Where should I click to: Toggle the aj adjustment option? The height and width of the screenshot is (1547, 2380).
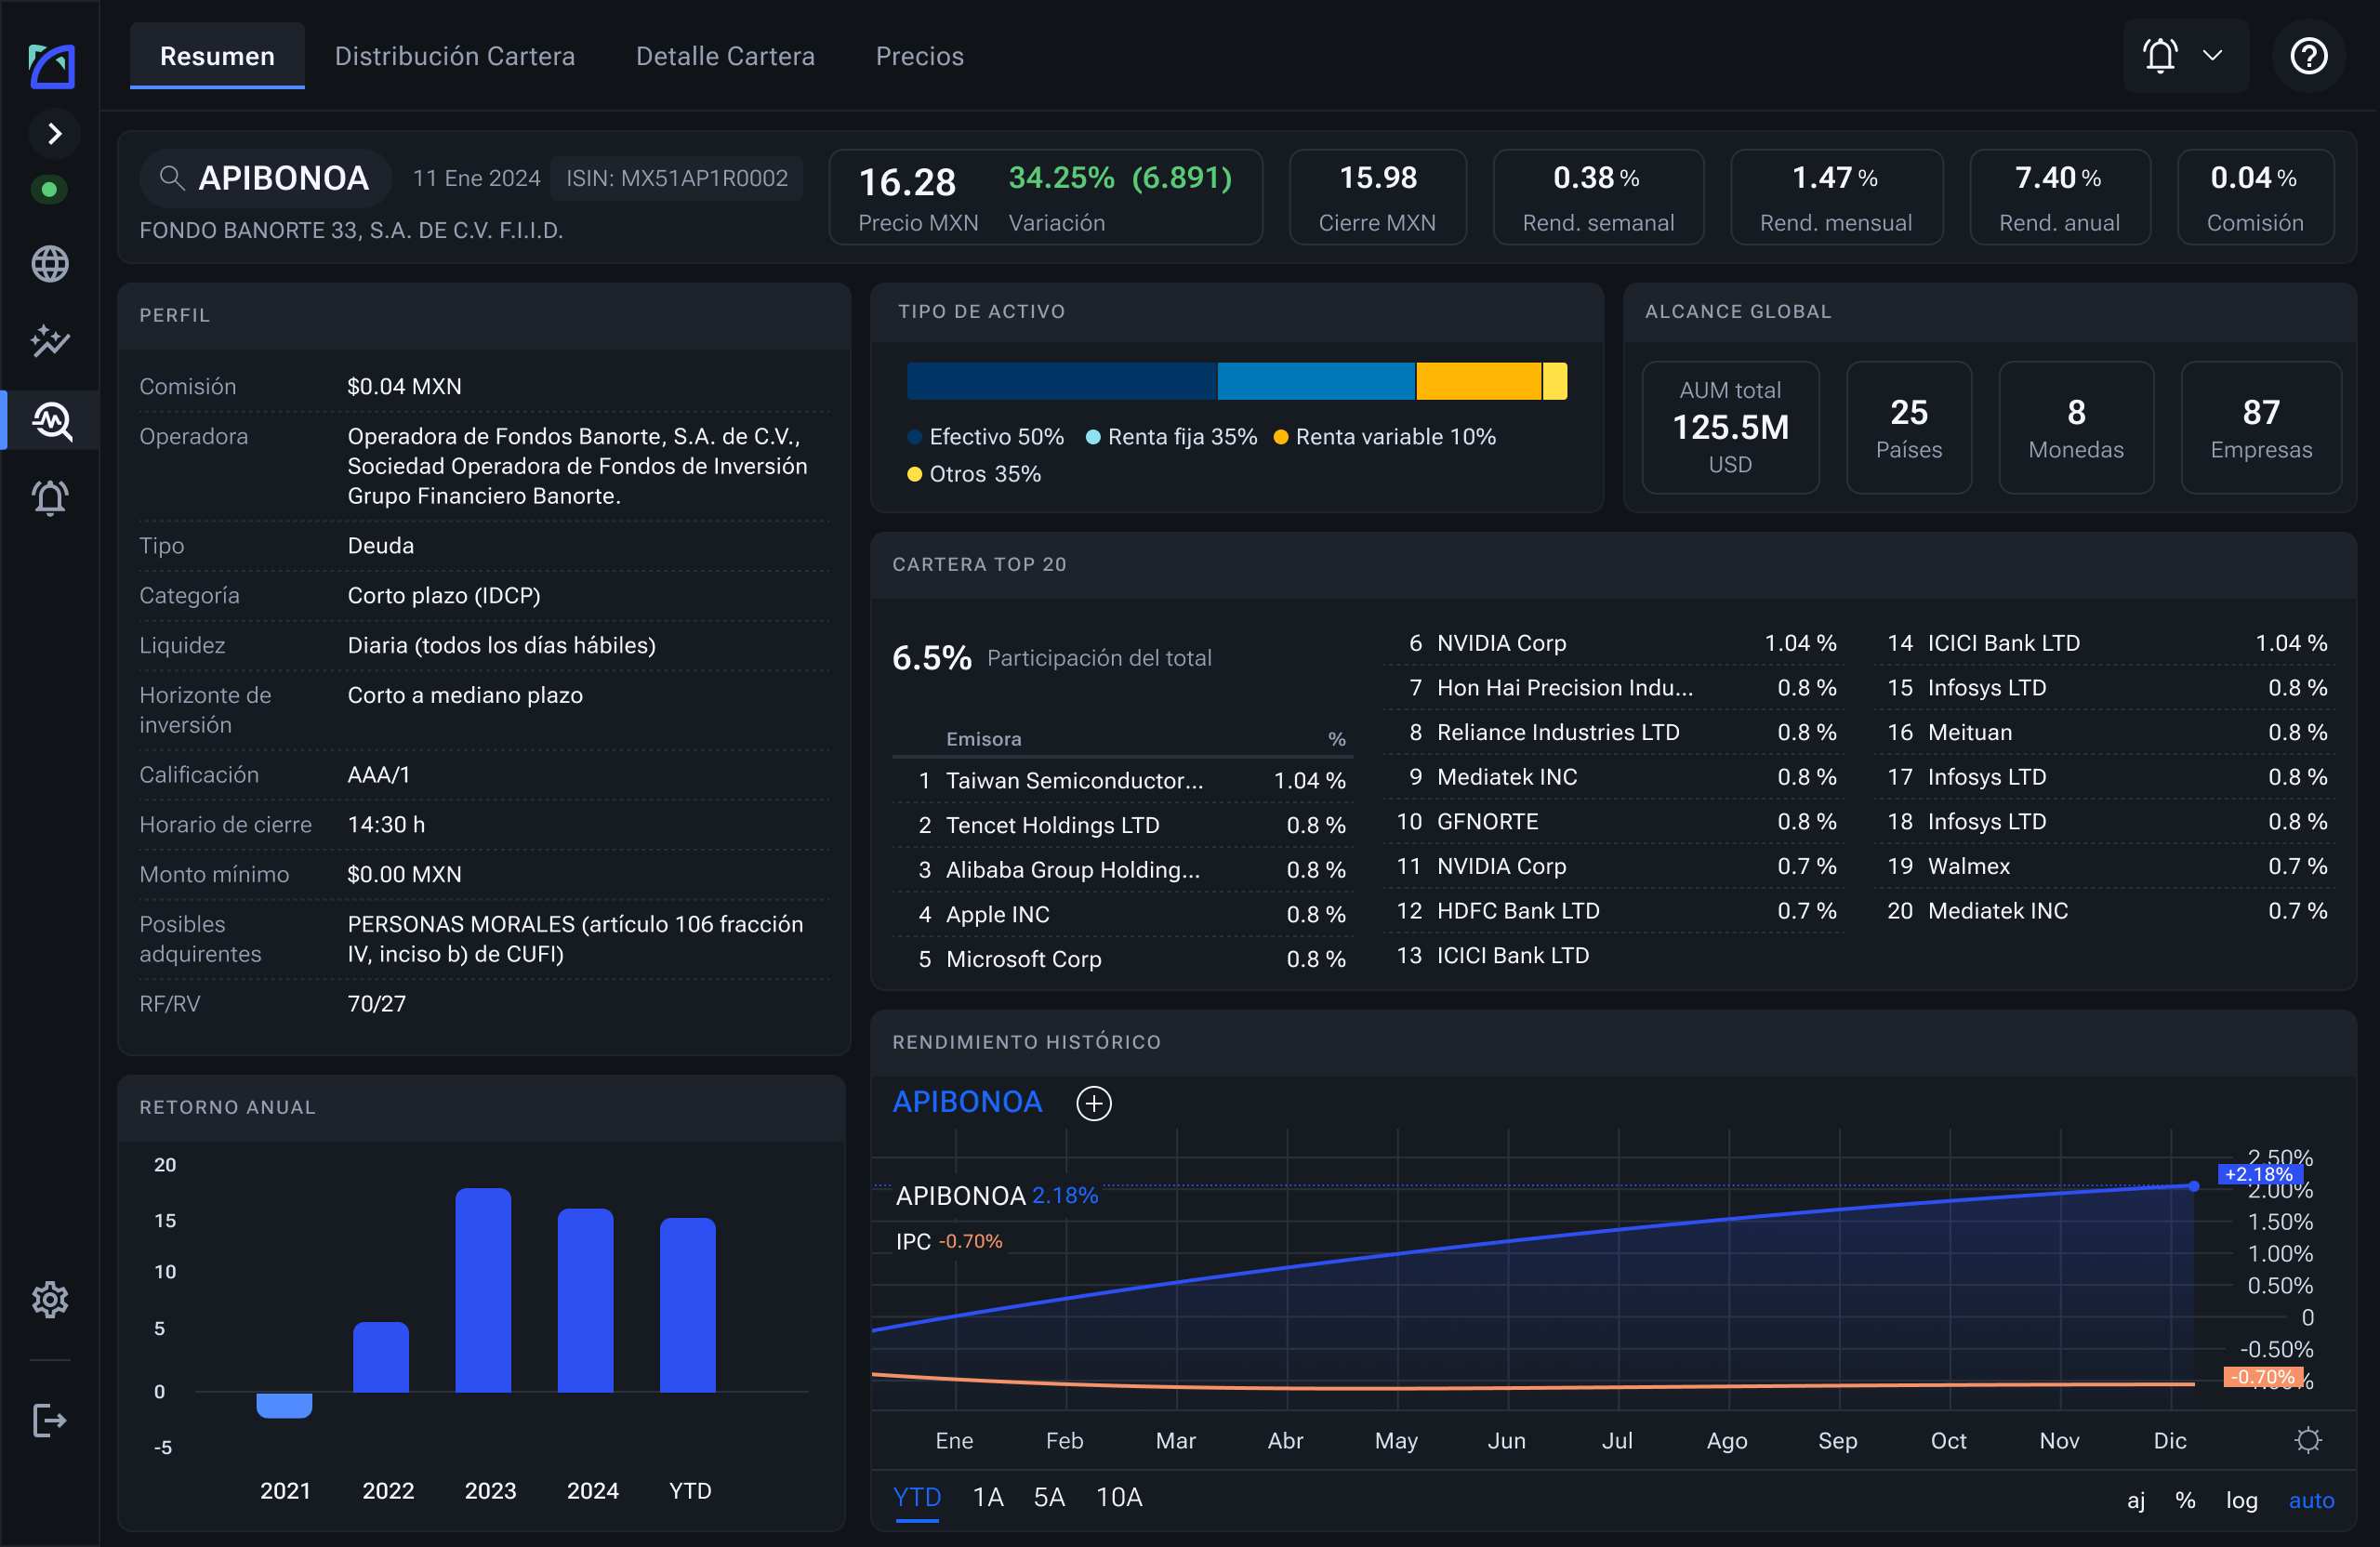click(2136, 1500)
